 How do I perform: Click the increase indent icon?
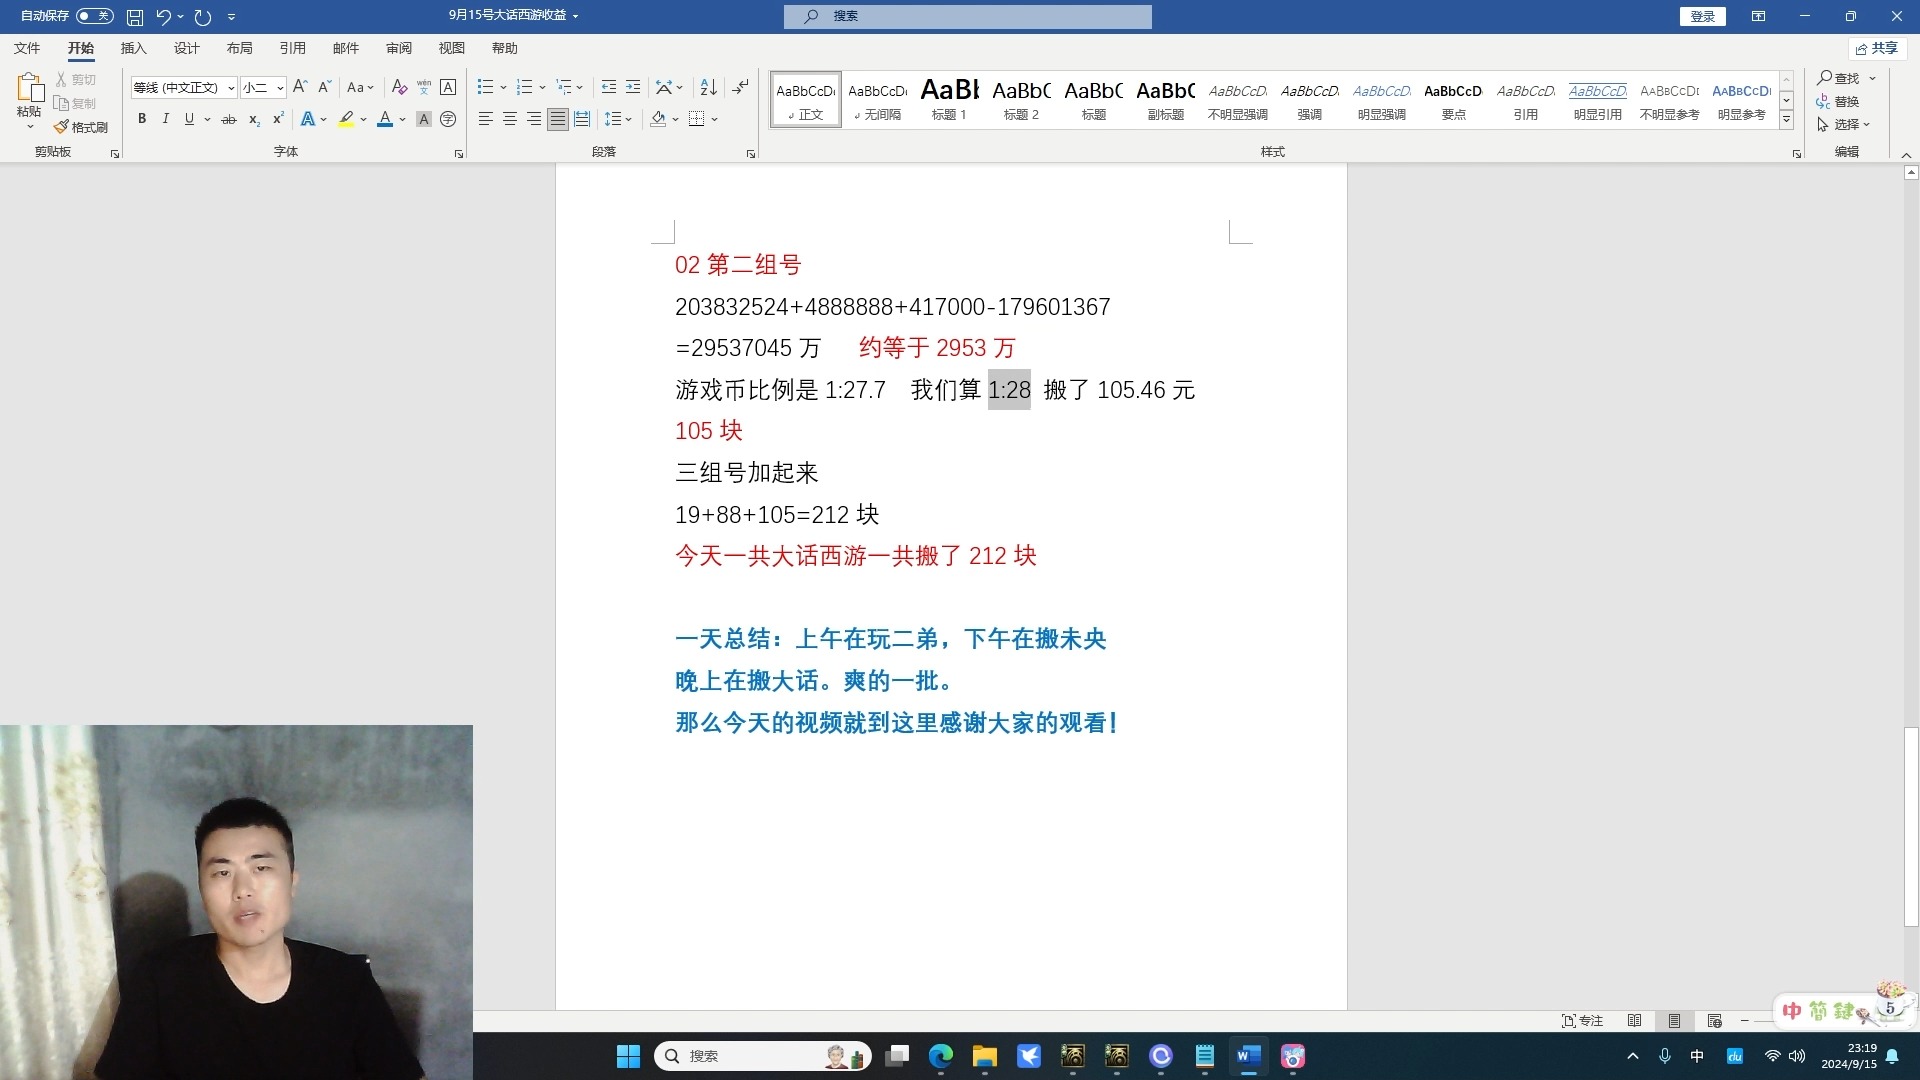[x=633, y=87]
